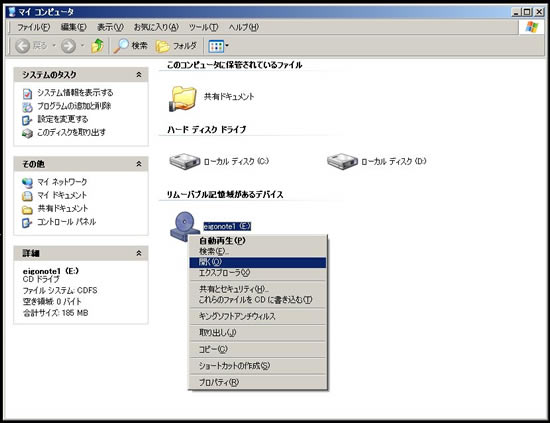Go up one folder level icon
Screen dimensions: 550x423
point(97,46)
